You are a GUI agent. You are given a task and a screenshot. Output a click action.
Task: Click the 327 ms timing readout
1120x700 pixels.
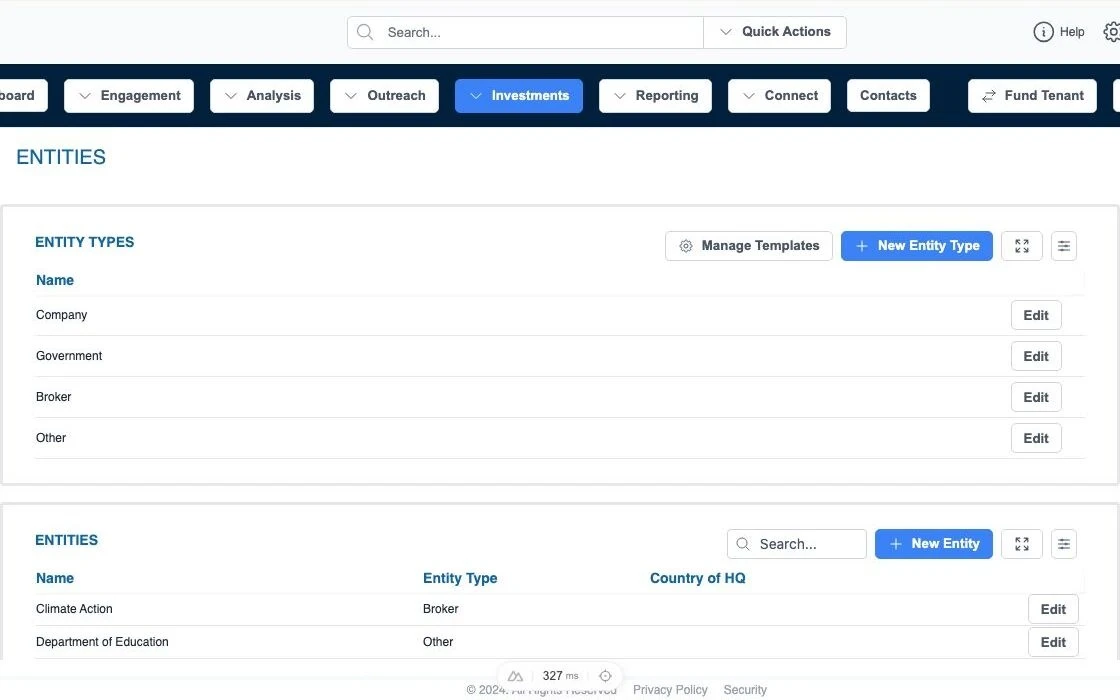[x=560, y=676]
